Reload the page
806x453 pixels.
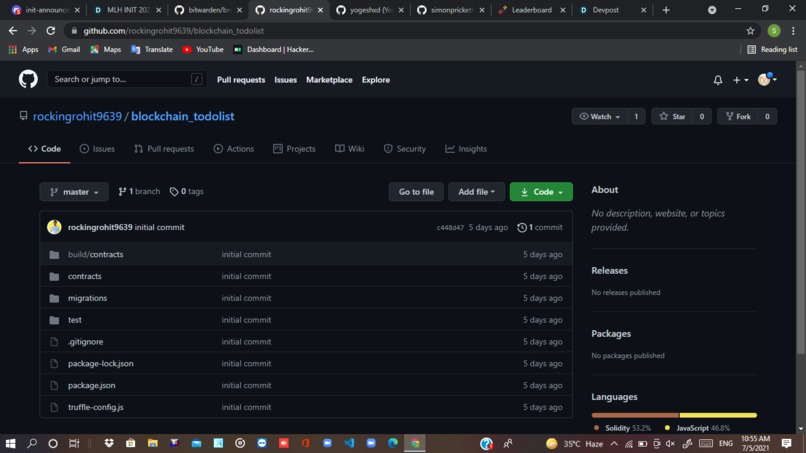[50, 31]
